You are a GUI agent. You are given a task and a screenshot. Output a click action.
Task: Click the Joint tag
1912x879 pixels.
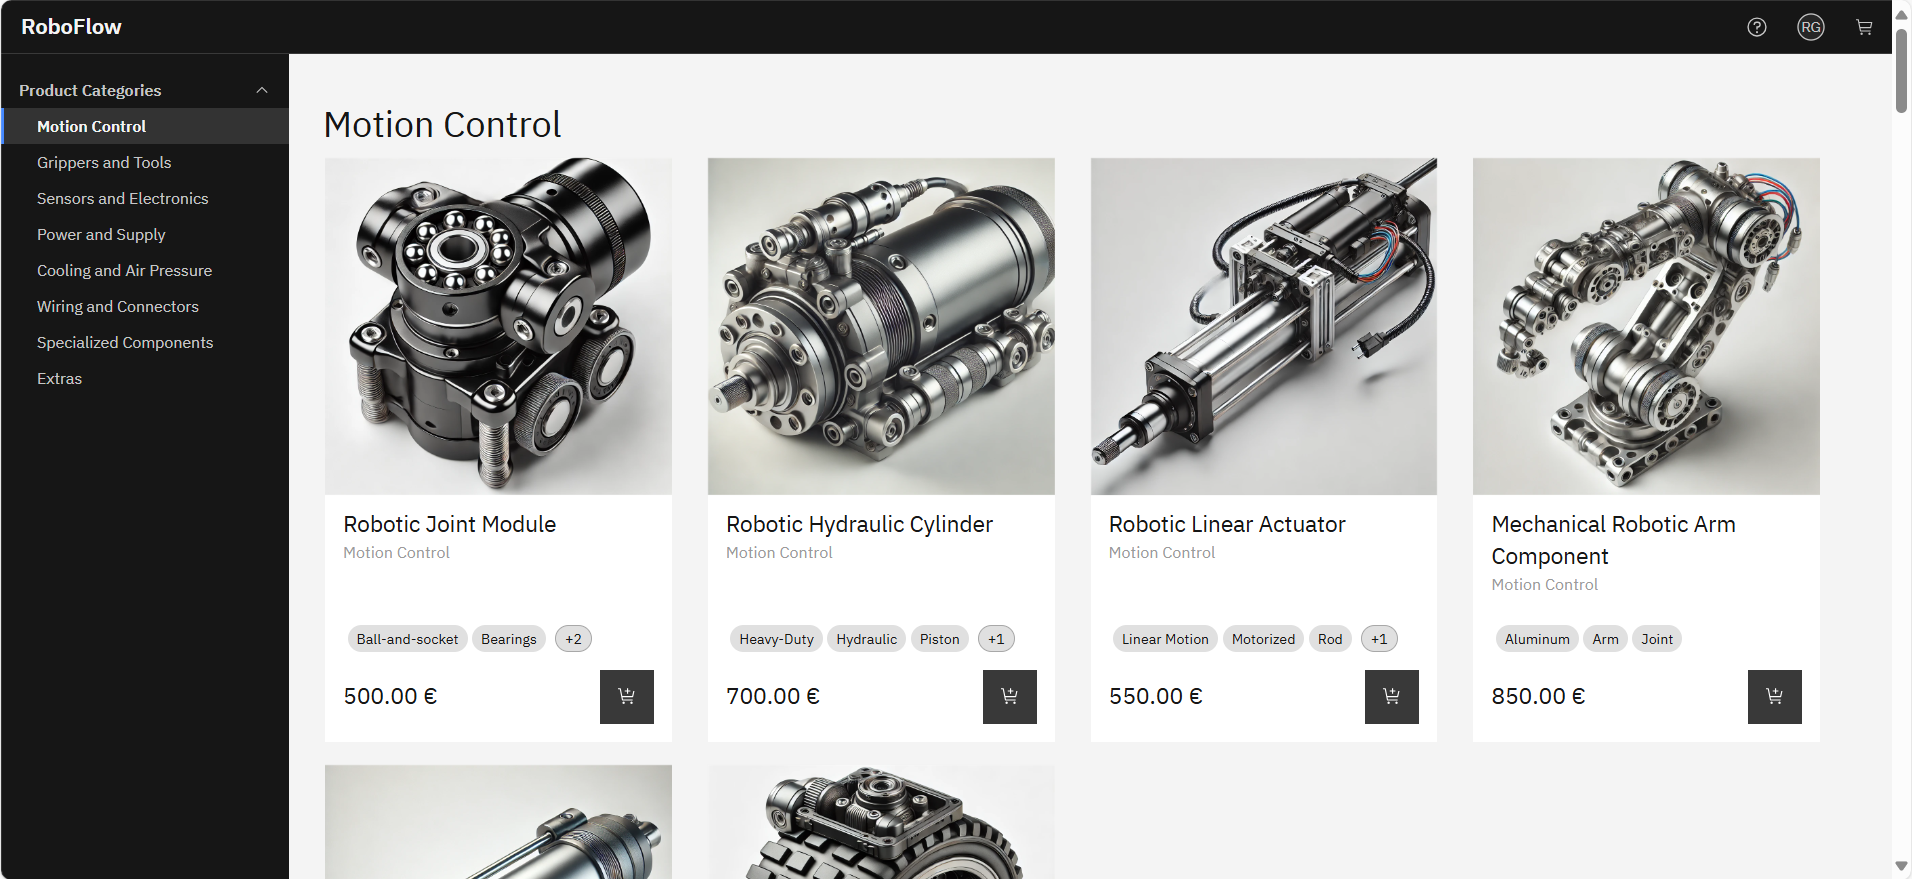1657,639
